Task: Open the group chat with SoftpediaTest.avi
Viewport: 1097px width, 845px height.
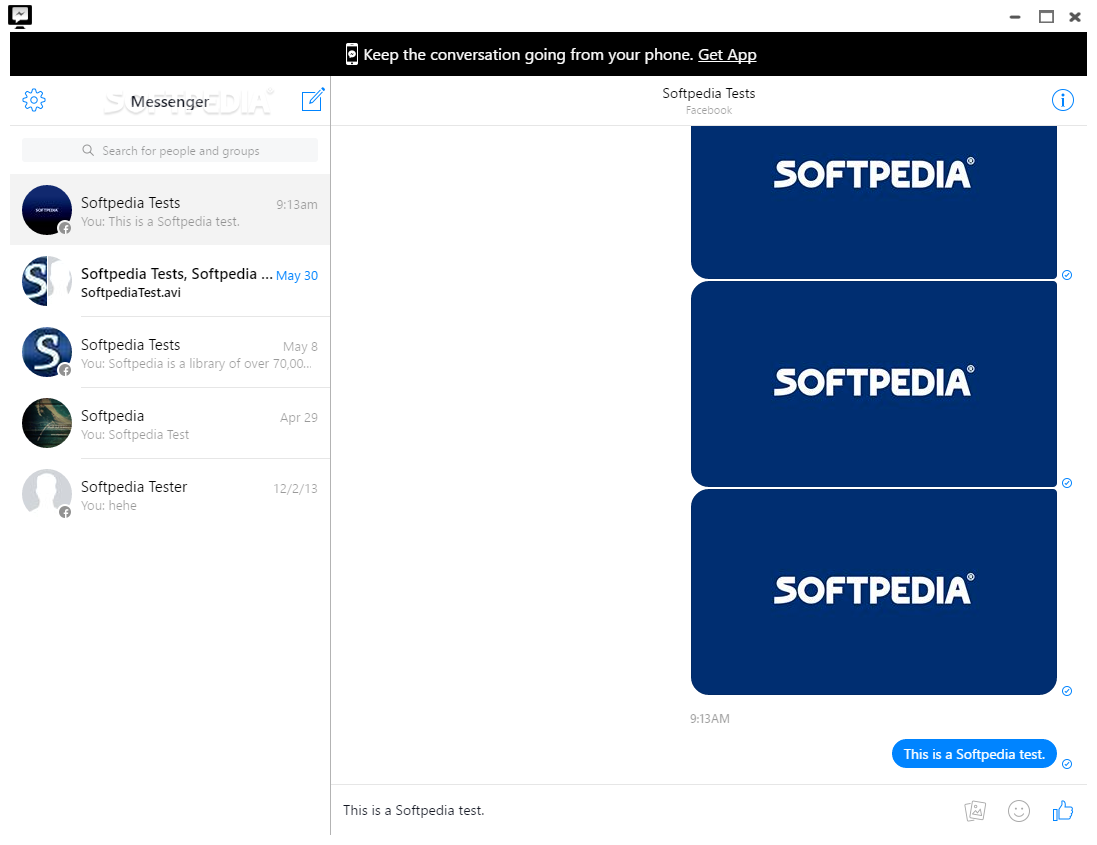Action: point(170,281)
